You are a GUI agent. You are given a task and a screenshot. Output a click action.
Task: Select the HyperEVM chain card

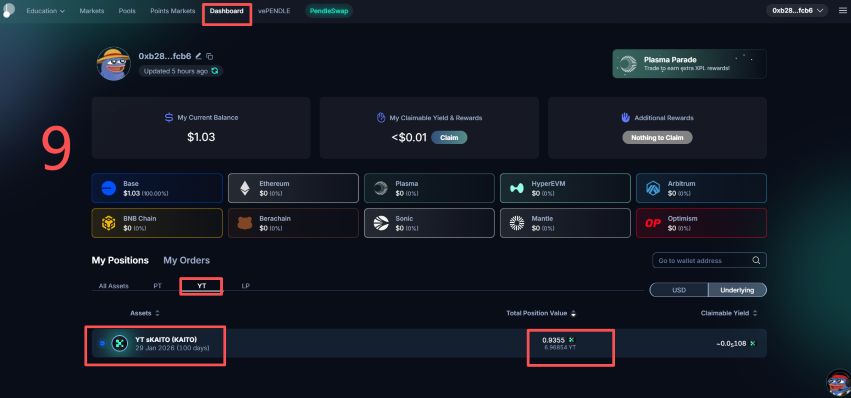[565, 188]
